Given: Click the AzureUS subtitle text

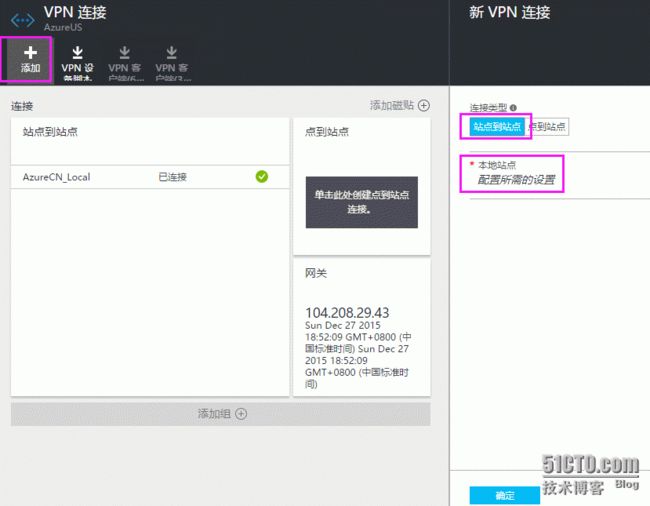Looking at the screenshot, I should click(x=63, y=27).
